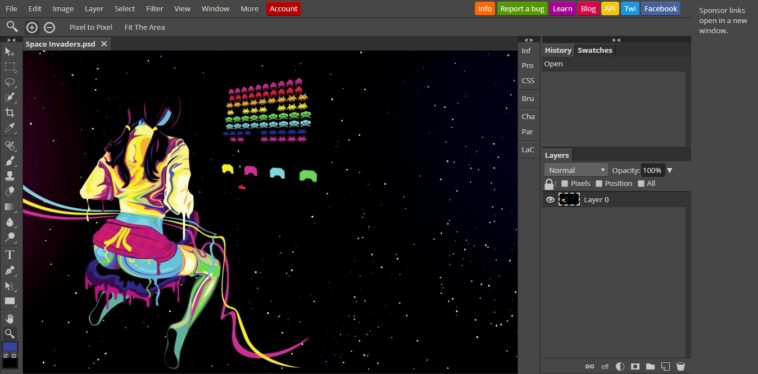The width and height of the screenshot is (758, 374).
Task: Select the Spot Healing Brush tool
Action: [x=10, y=145]
